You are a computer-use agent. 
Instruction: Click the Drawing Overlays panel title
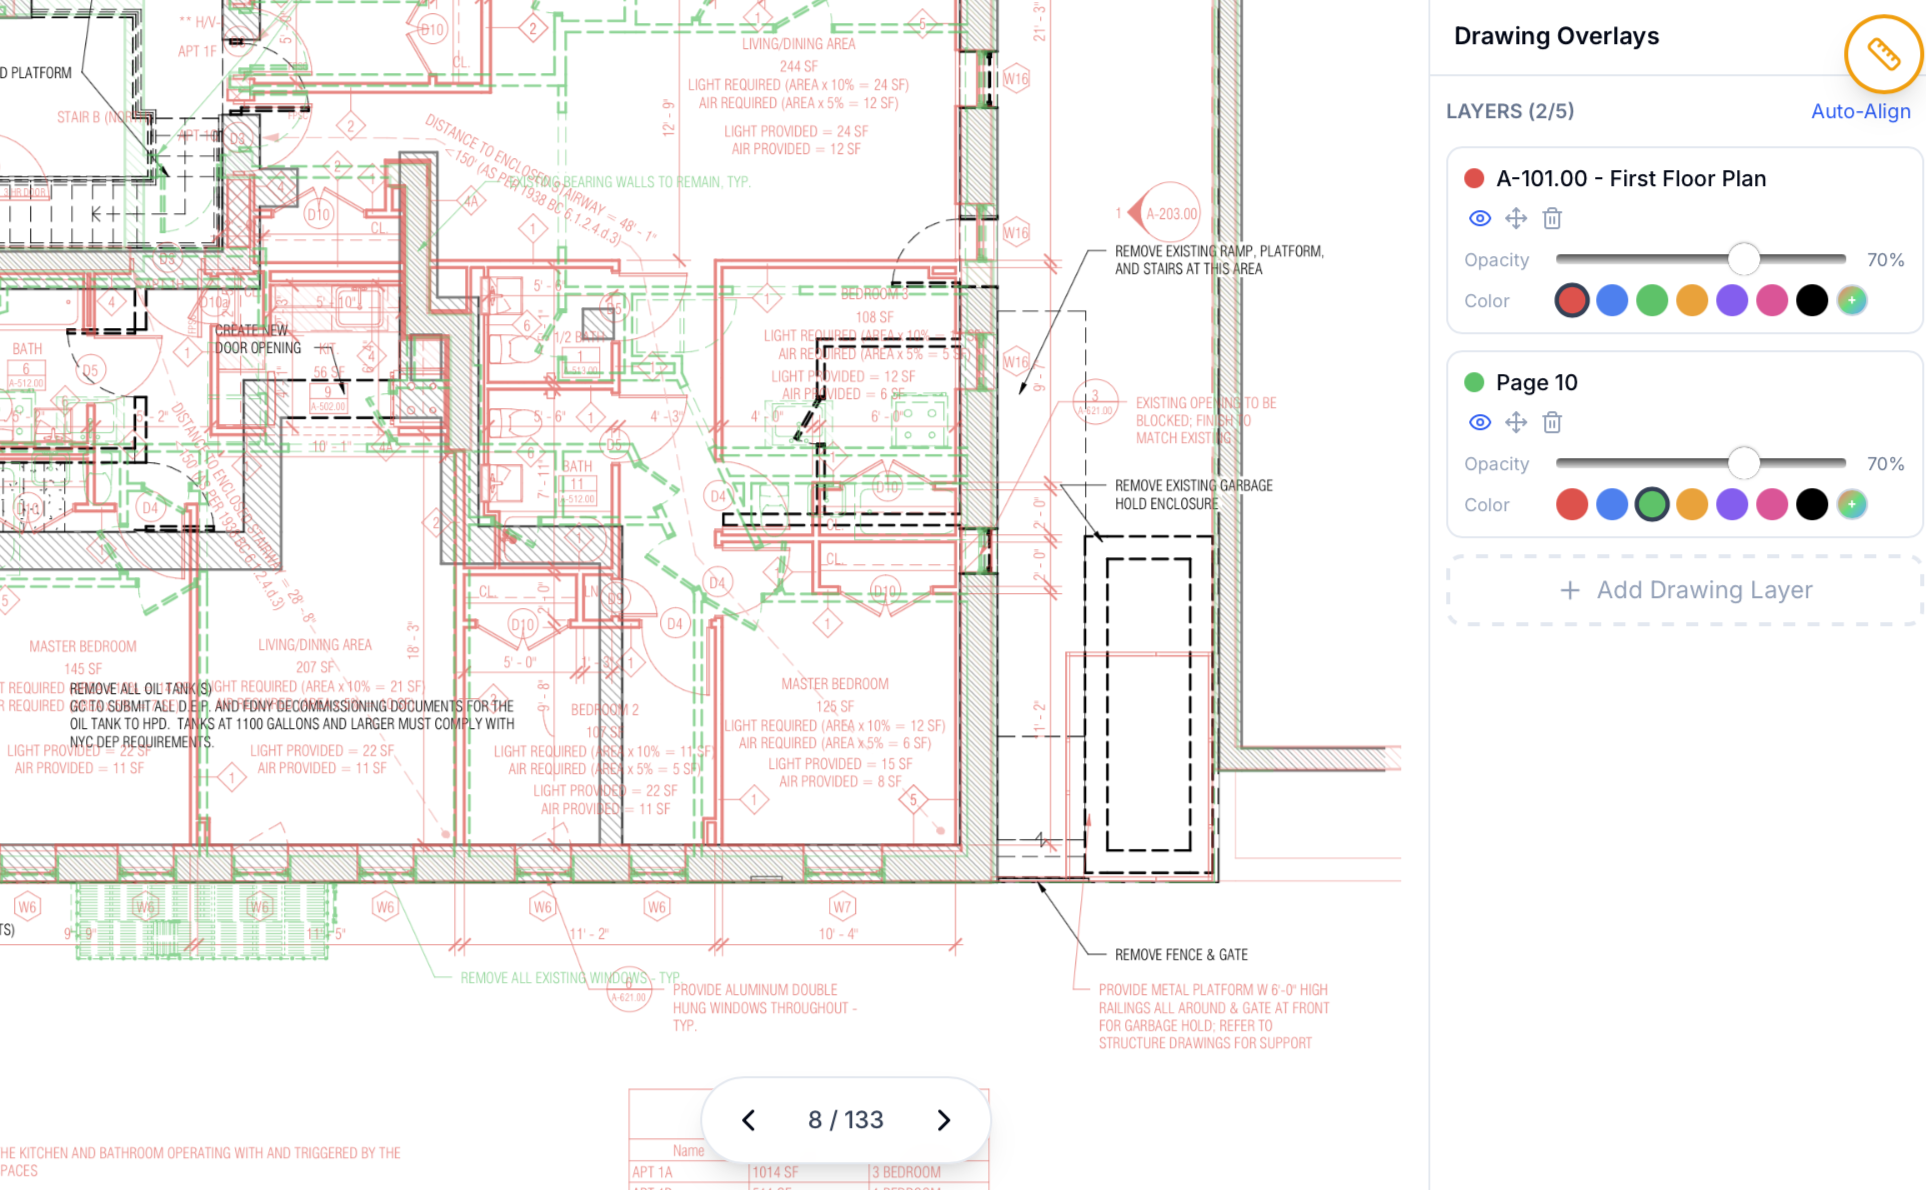click(1556, 36)
